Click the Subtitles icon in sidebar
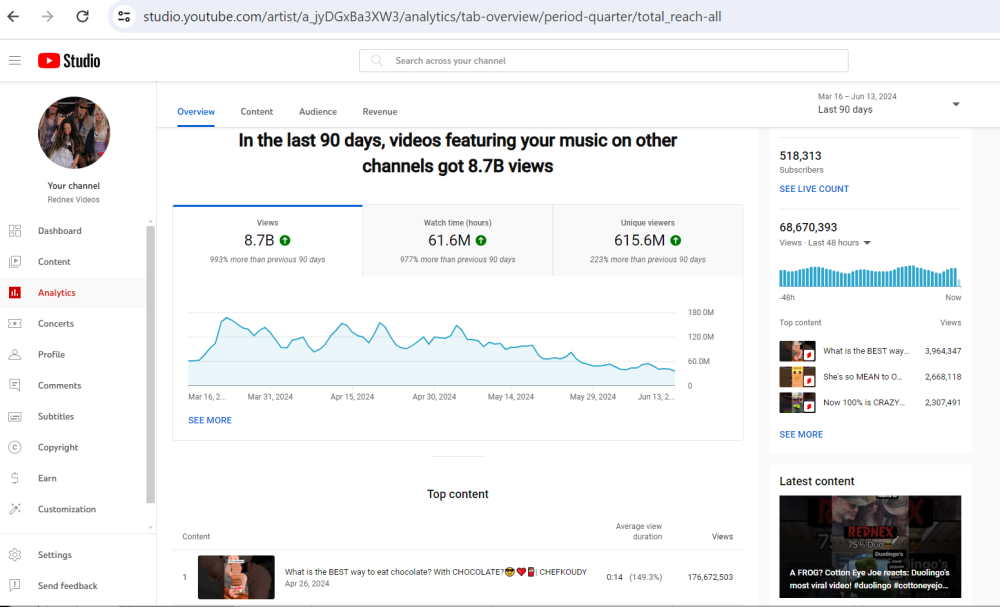The height and width of the screenshot is (607, 1000). 15,416
